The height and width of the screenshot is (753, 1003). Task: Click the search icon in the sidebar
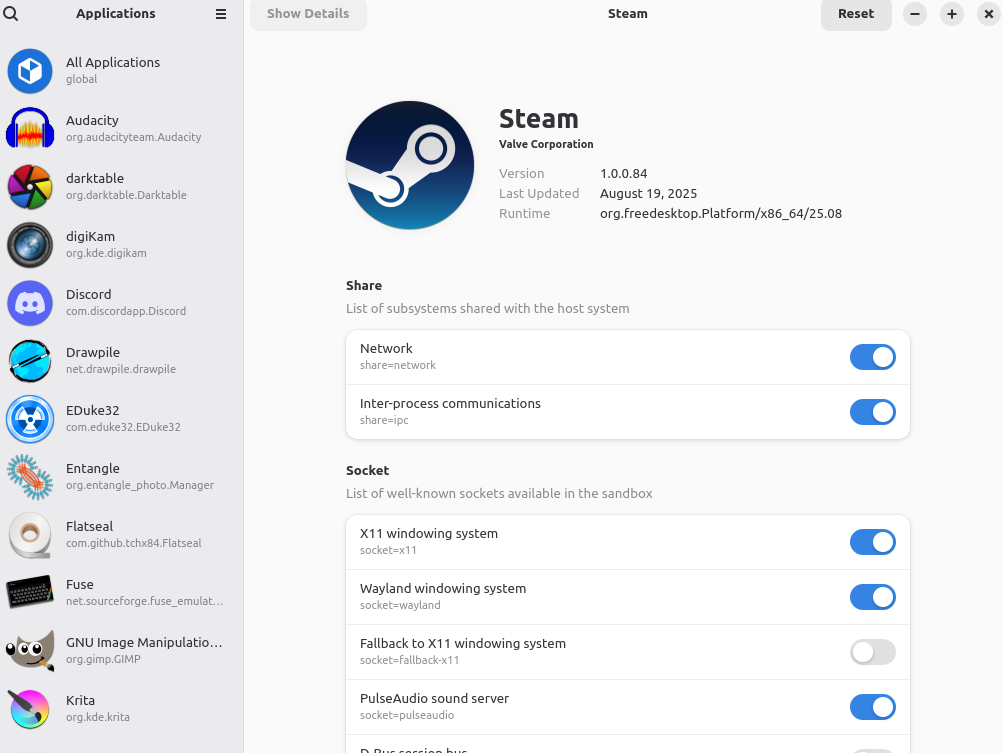point(11,14)
